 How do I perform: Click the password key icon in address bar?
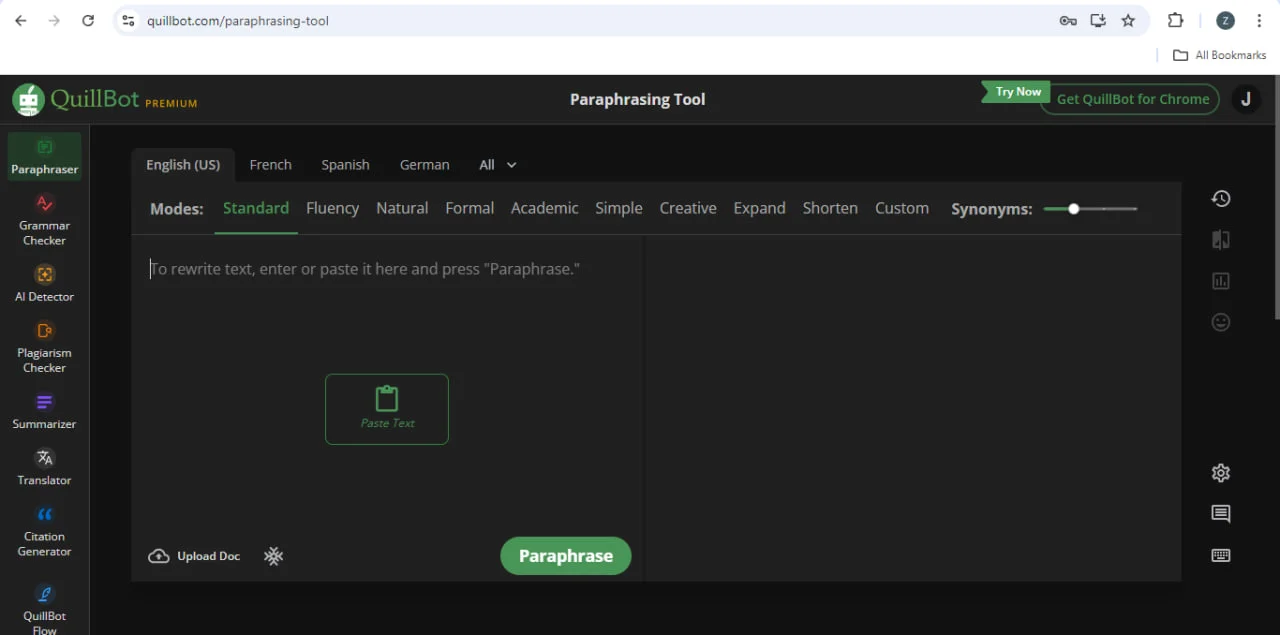1067,20
